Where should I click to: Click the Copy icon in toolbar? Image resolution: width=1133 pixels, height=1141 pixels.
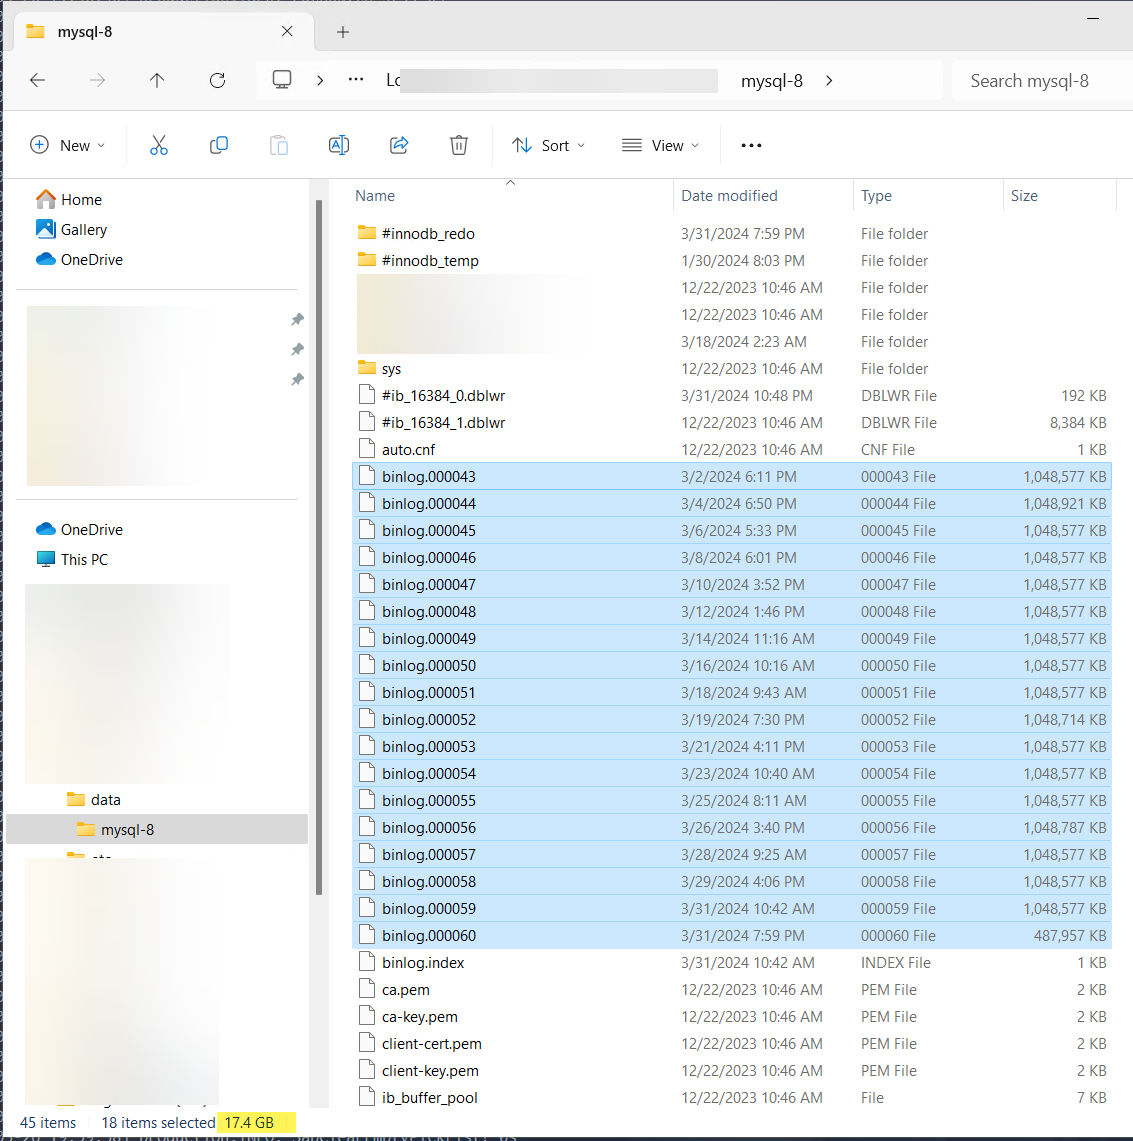click(219, 145)
